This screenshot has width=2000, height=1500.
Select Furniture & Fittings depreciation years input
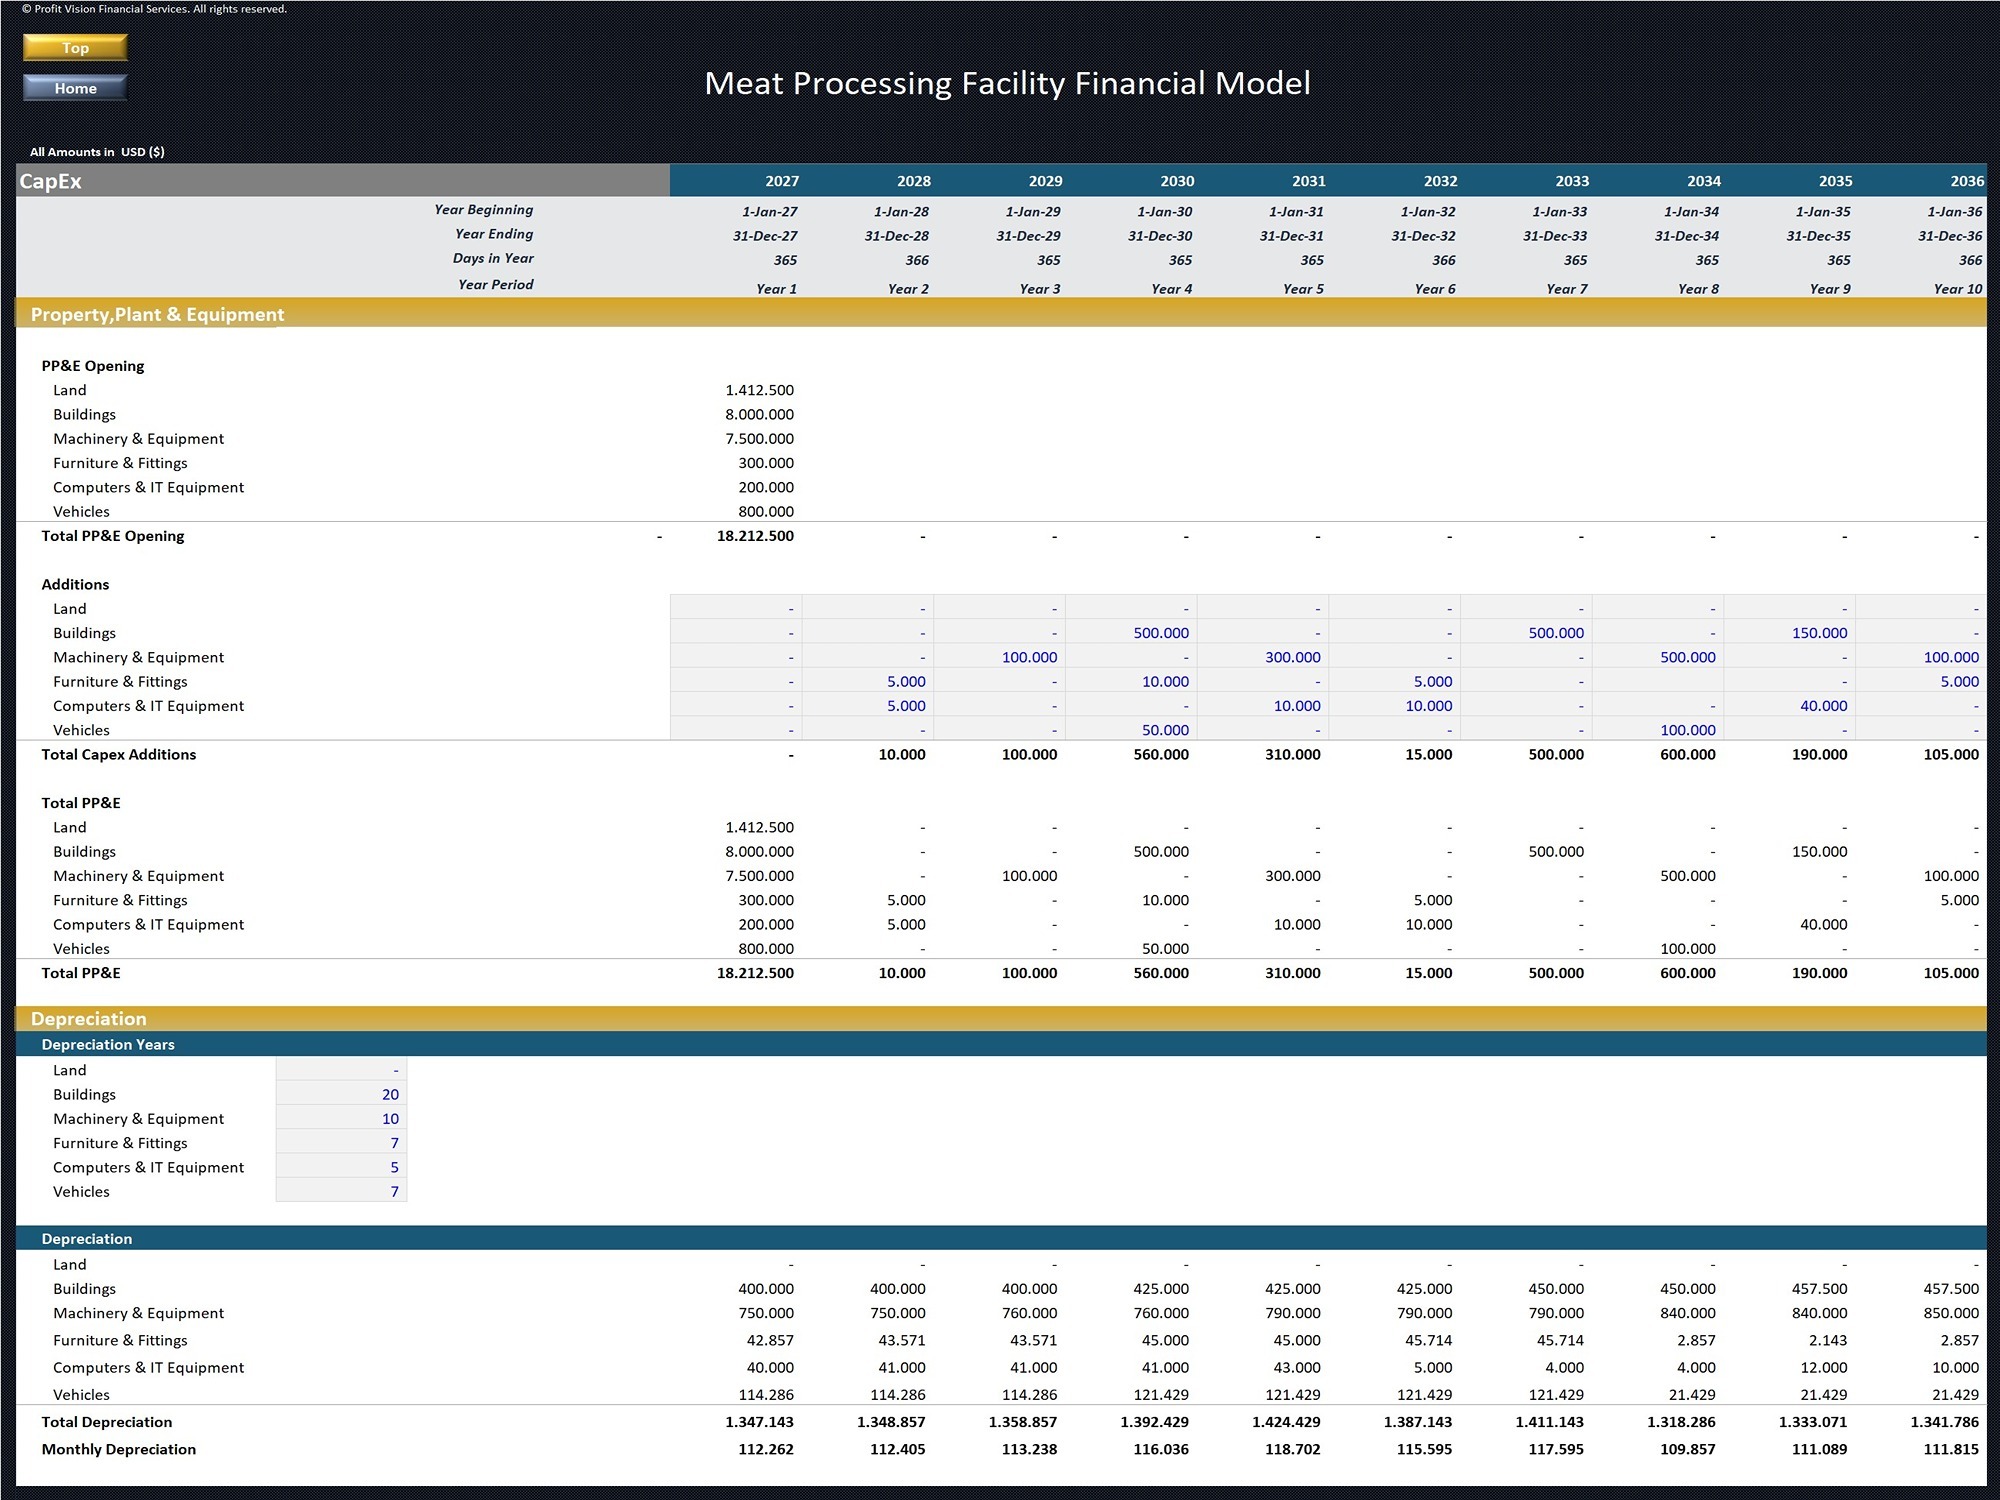341,1142
